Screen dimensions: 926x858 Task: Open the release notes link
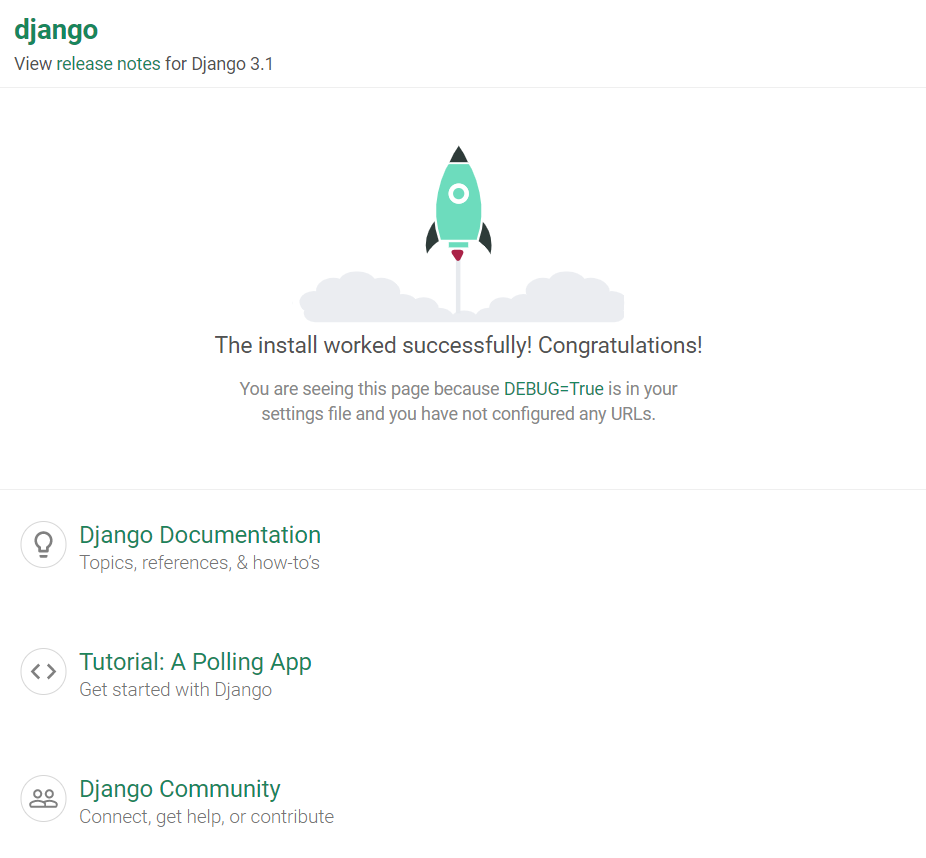pyautogui.click(x=108, y=64)
